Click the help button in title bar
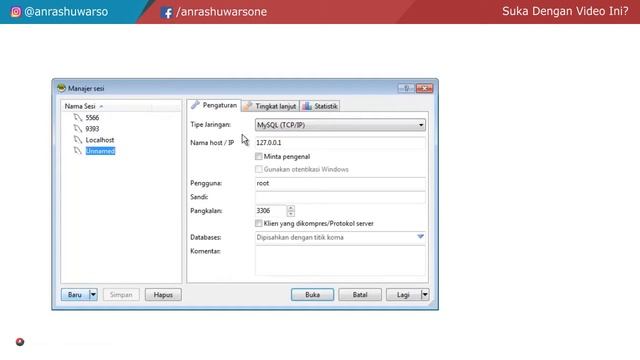 pyautogui.click(x=406, y=88)
